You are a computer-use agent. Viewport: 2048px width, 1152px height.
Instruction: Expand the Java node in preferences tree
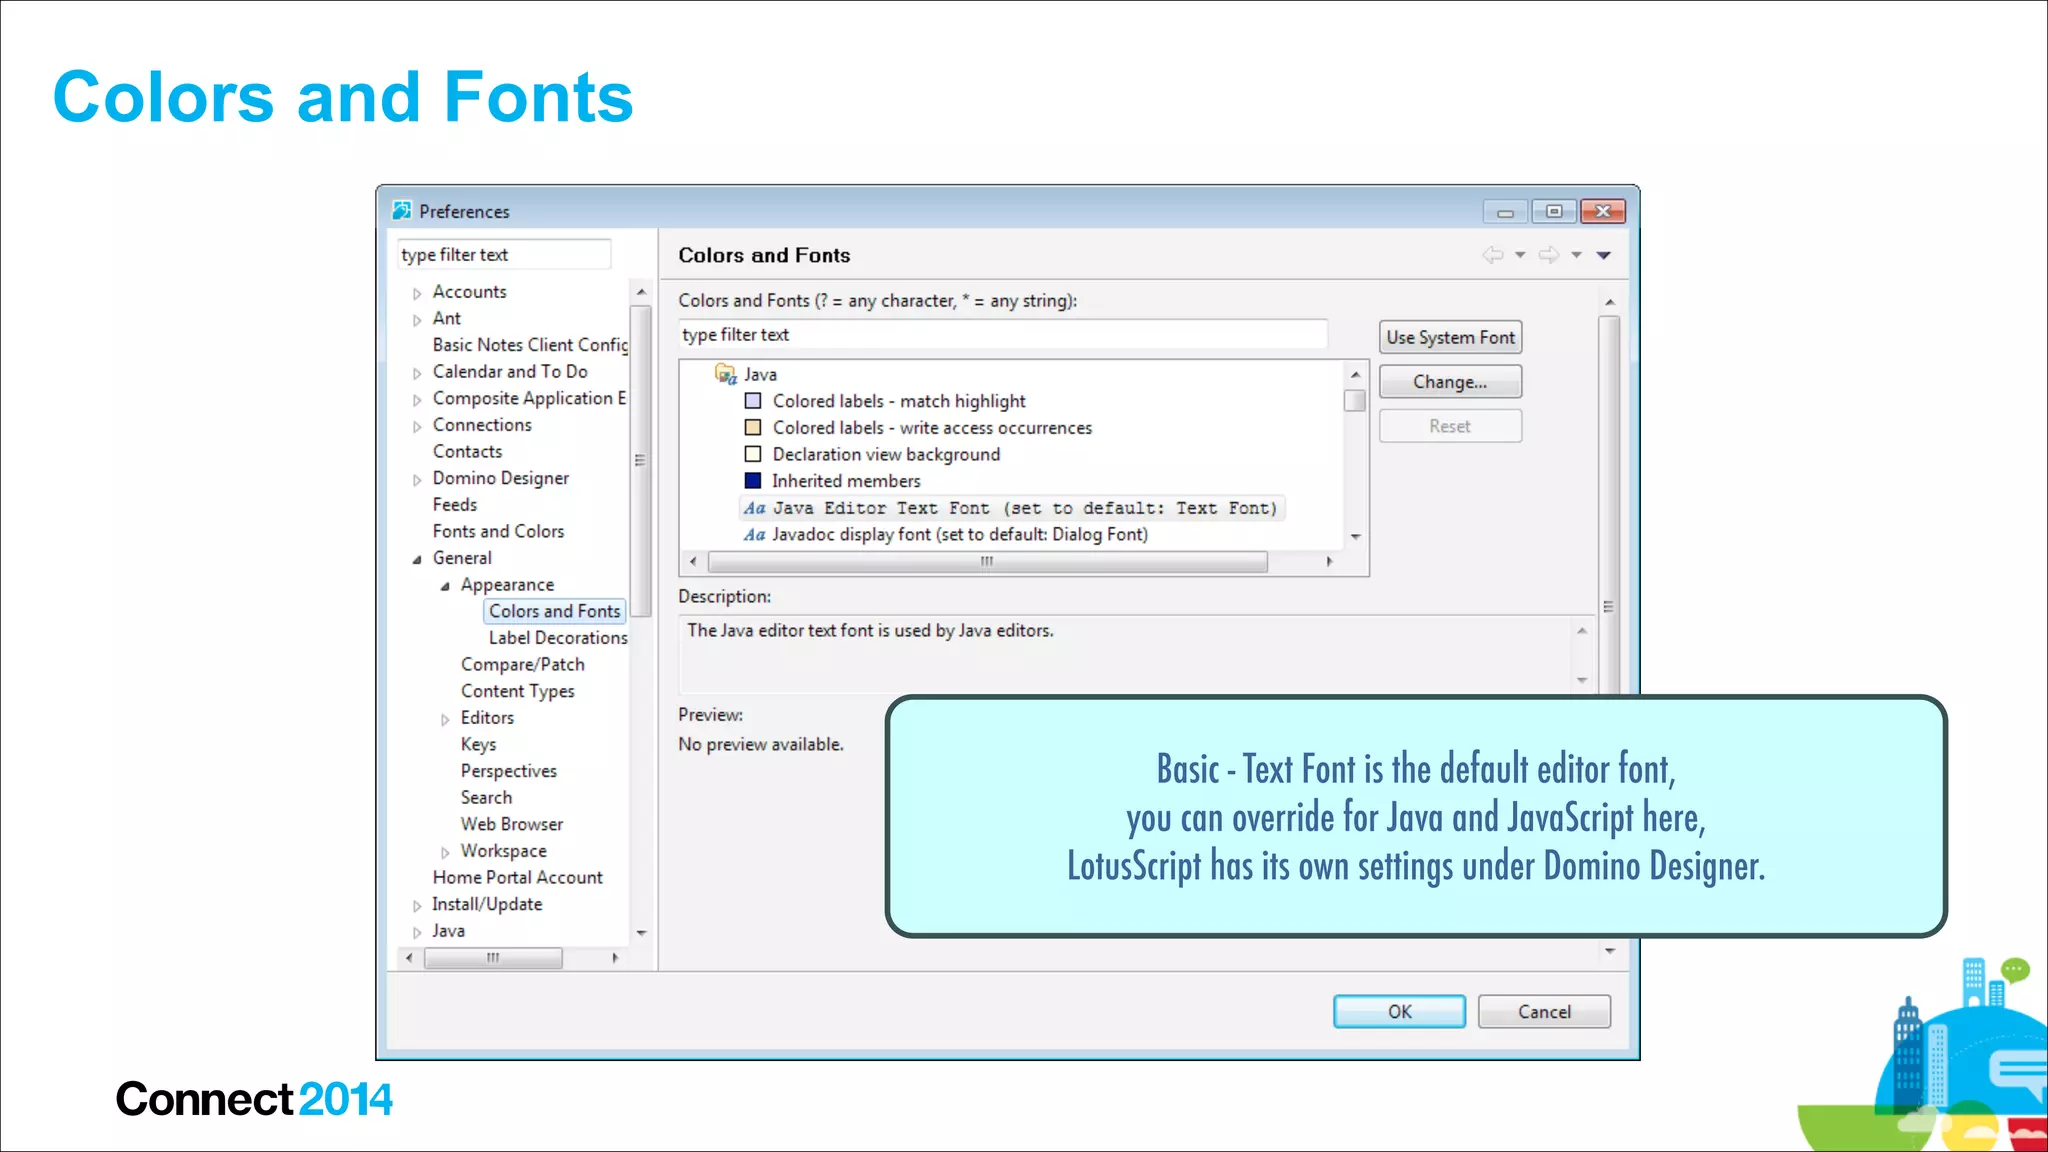click(417, 932)
